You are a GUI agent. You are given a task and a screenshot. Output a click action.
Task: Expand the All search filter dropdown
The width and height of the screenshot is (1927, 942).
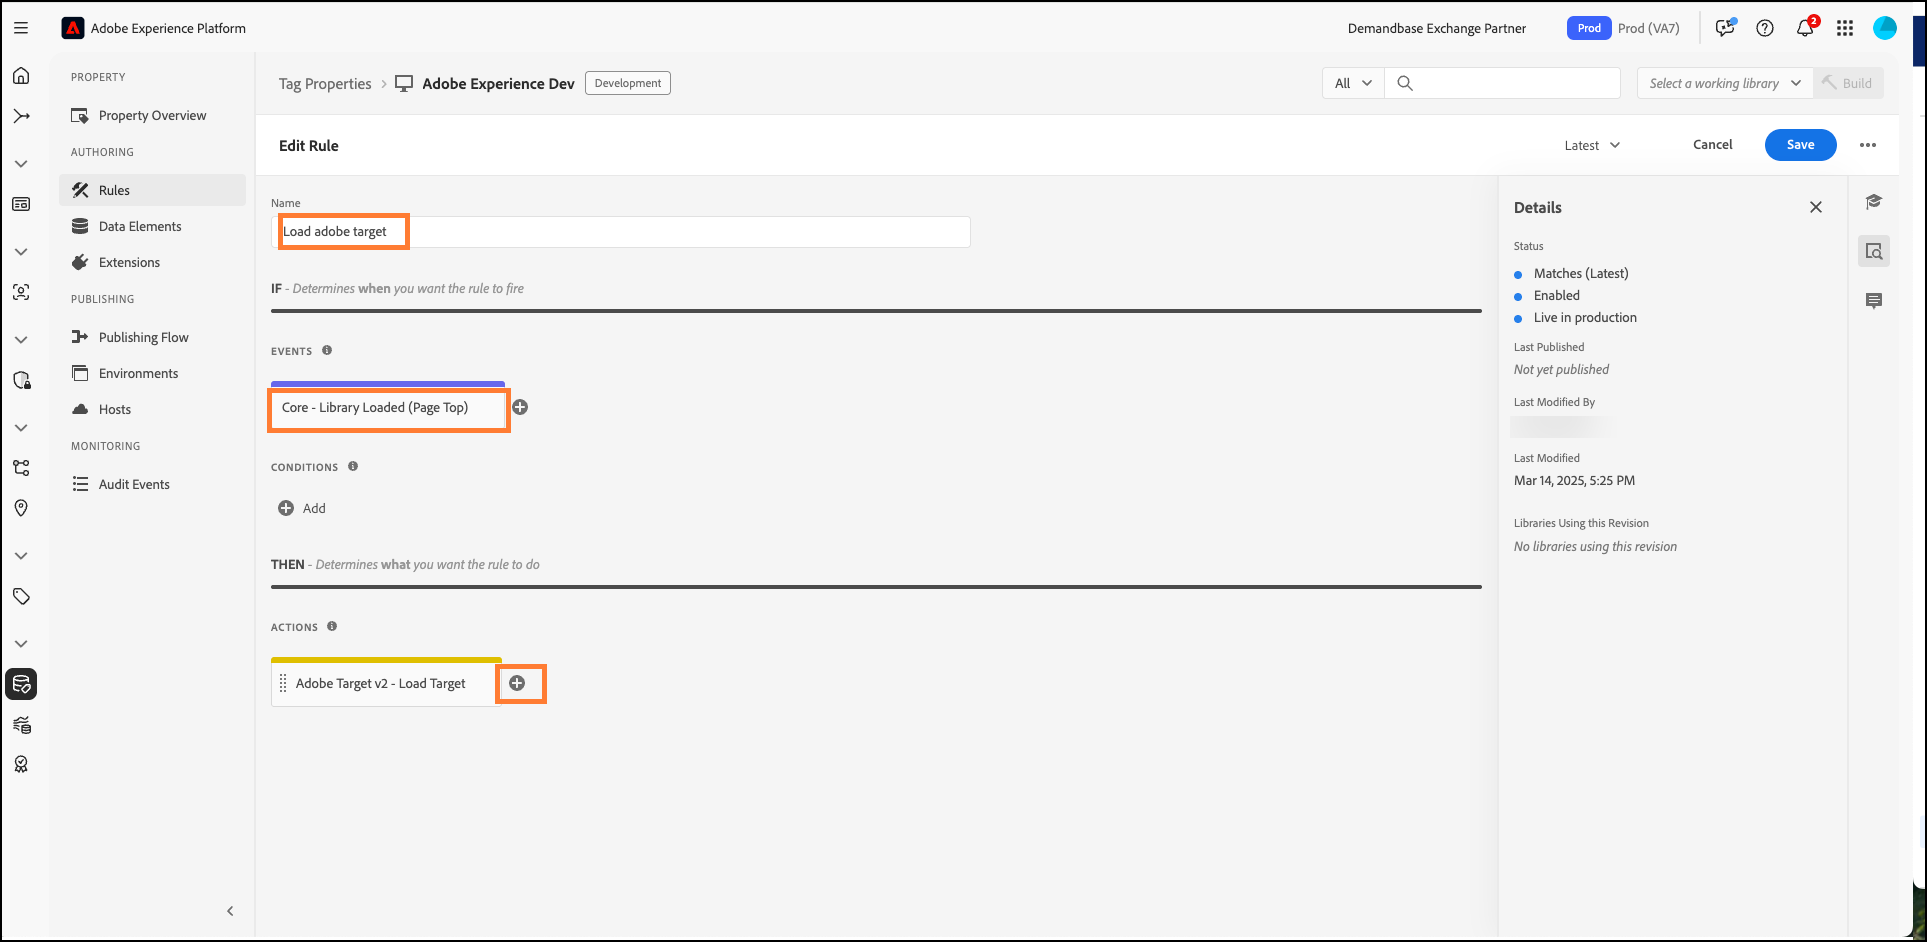[1353, 83]
